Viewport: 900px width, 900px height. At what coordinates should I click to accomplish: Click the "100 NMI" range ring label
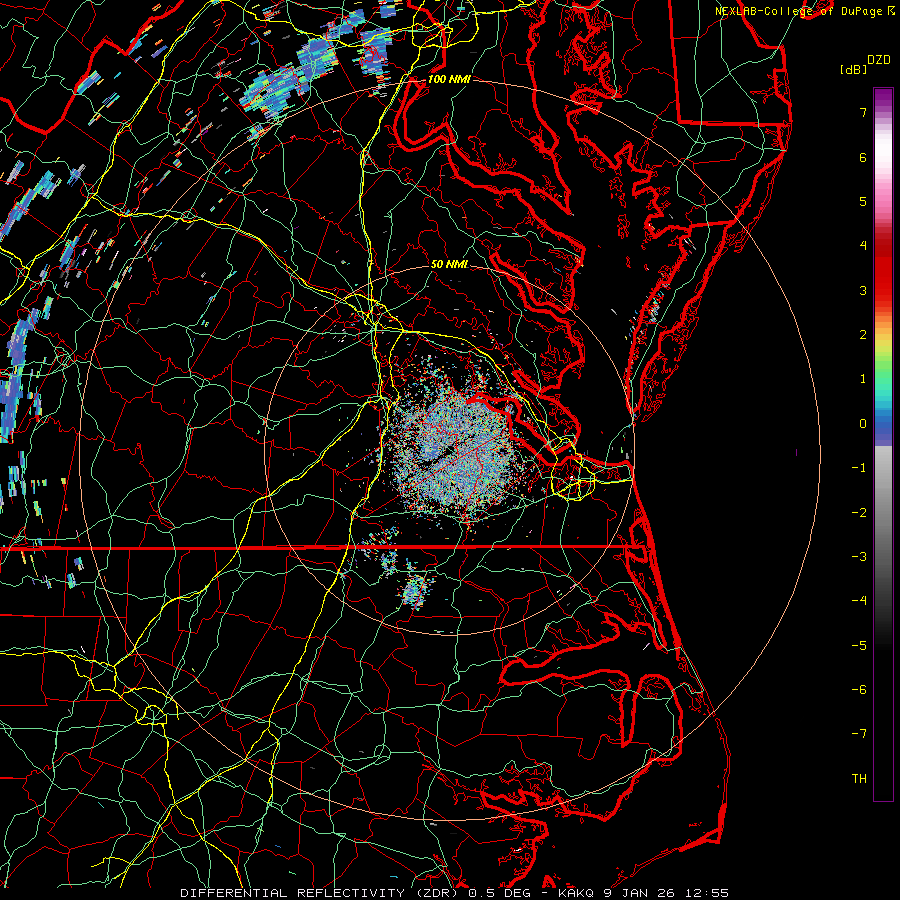coord(449,79)
